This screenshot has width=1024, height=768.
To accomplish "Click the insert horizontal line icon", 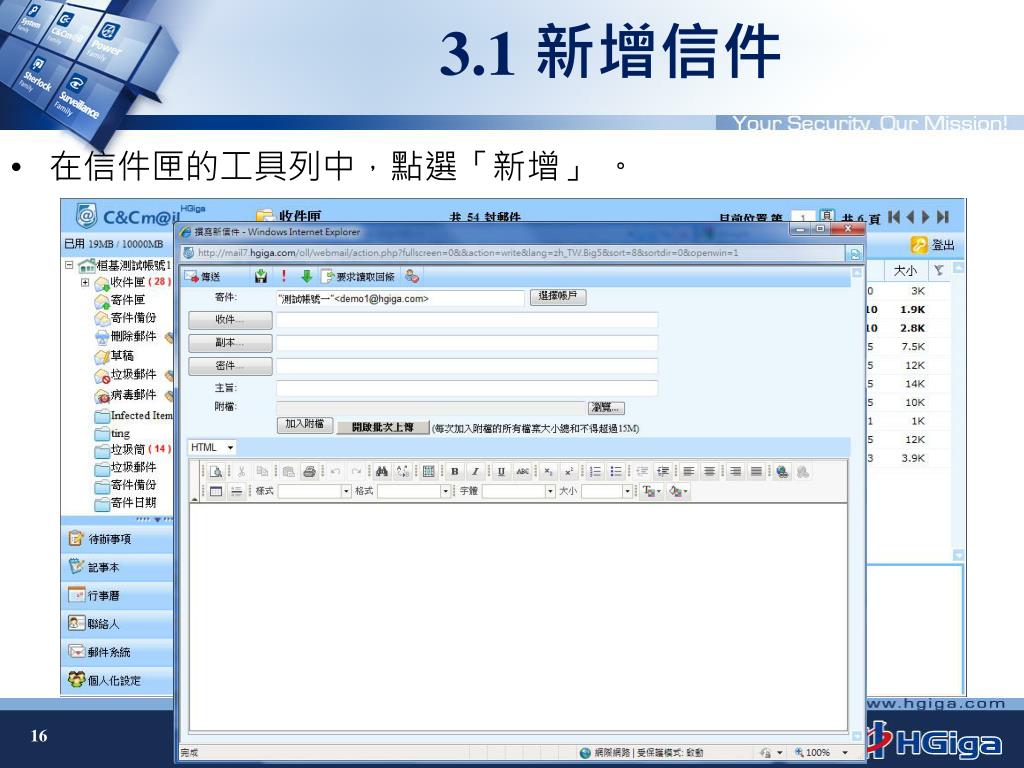I will (x=237, y=491).
